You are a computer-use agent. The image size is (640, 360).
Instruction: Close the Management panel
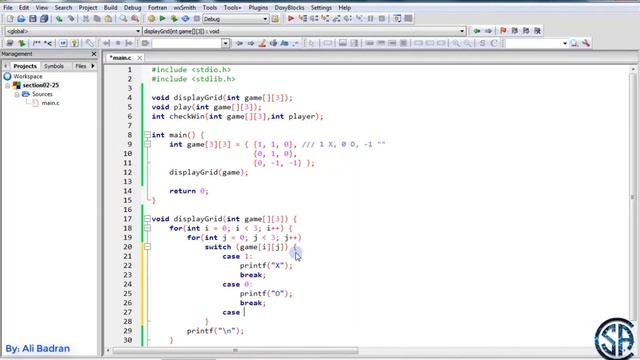tap(94, 54)
